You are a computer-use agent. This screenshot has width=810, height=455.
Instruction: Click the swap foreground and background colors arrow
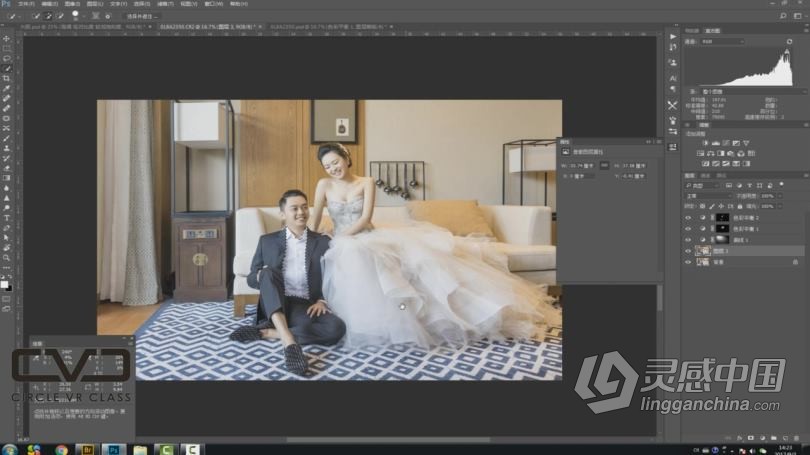(10, 277)
